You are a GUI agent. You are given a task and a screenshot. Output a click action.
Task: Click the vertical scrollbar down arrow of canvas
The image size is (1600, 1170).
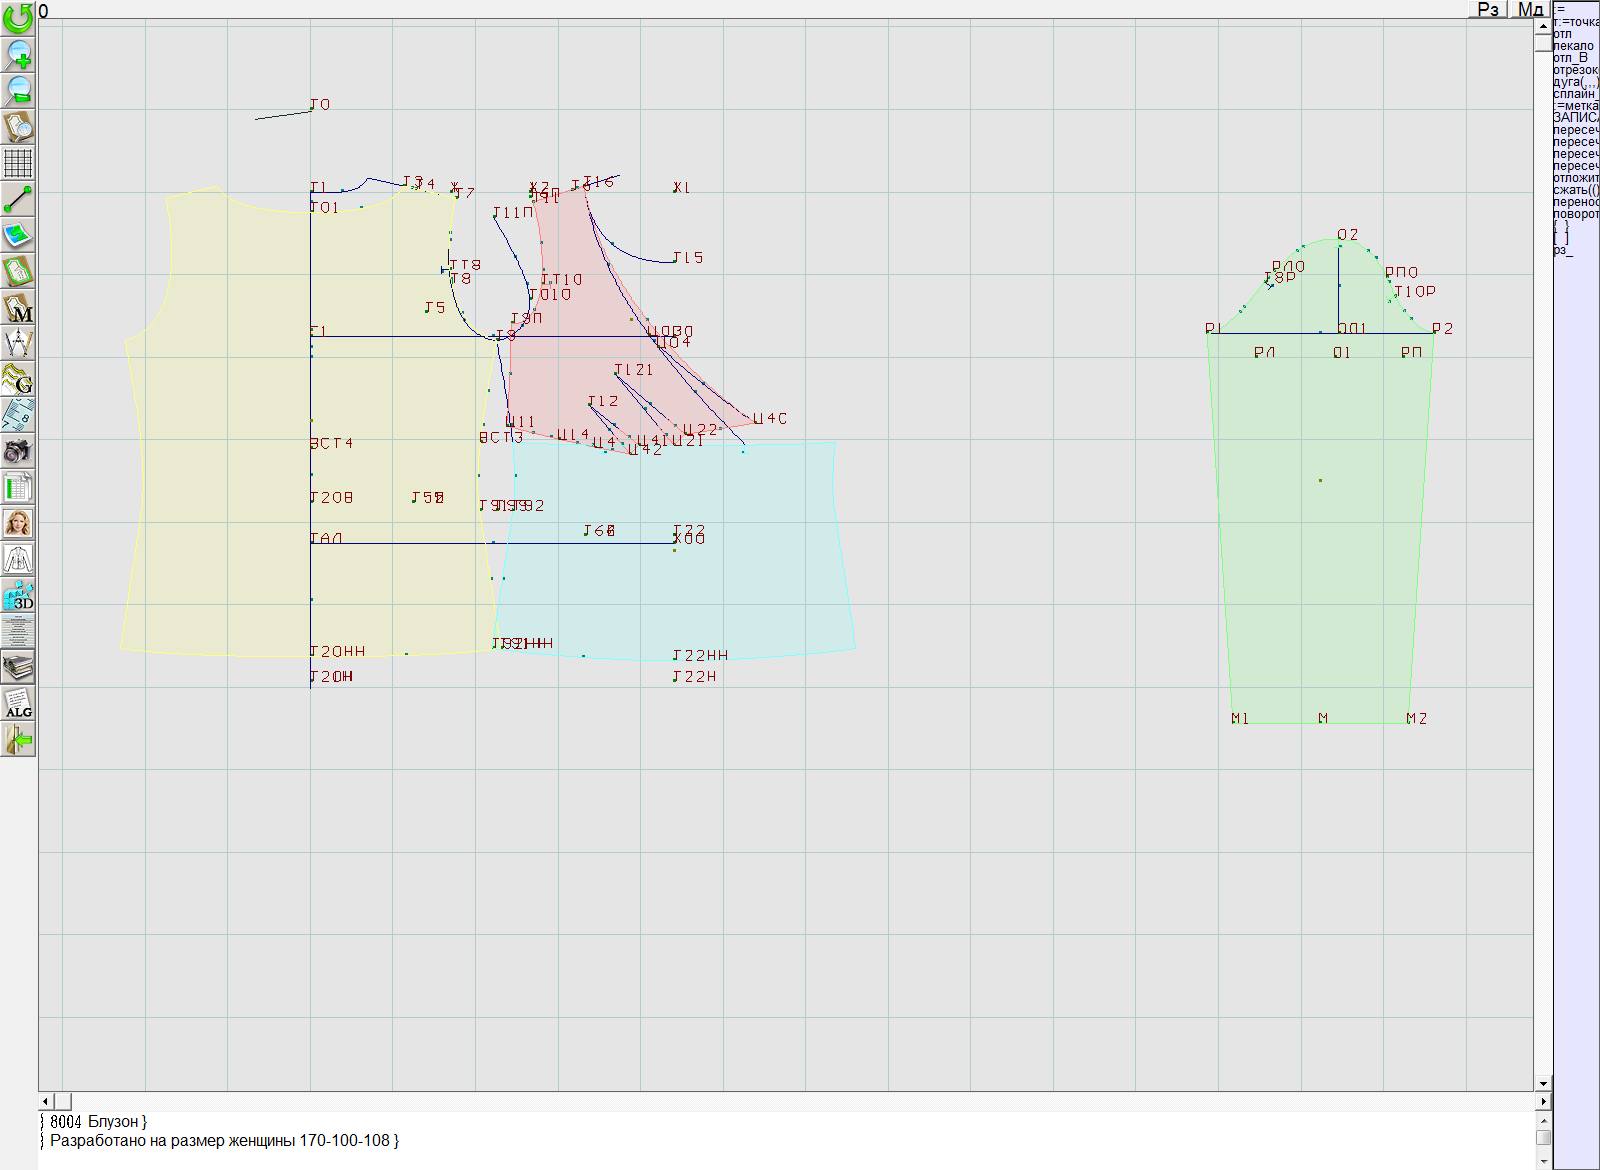1543,1083
